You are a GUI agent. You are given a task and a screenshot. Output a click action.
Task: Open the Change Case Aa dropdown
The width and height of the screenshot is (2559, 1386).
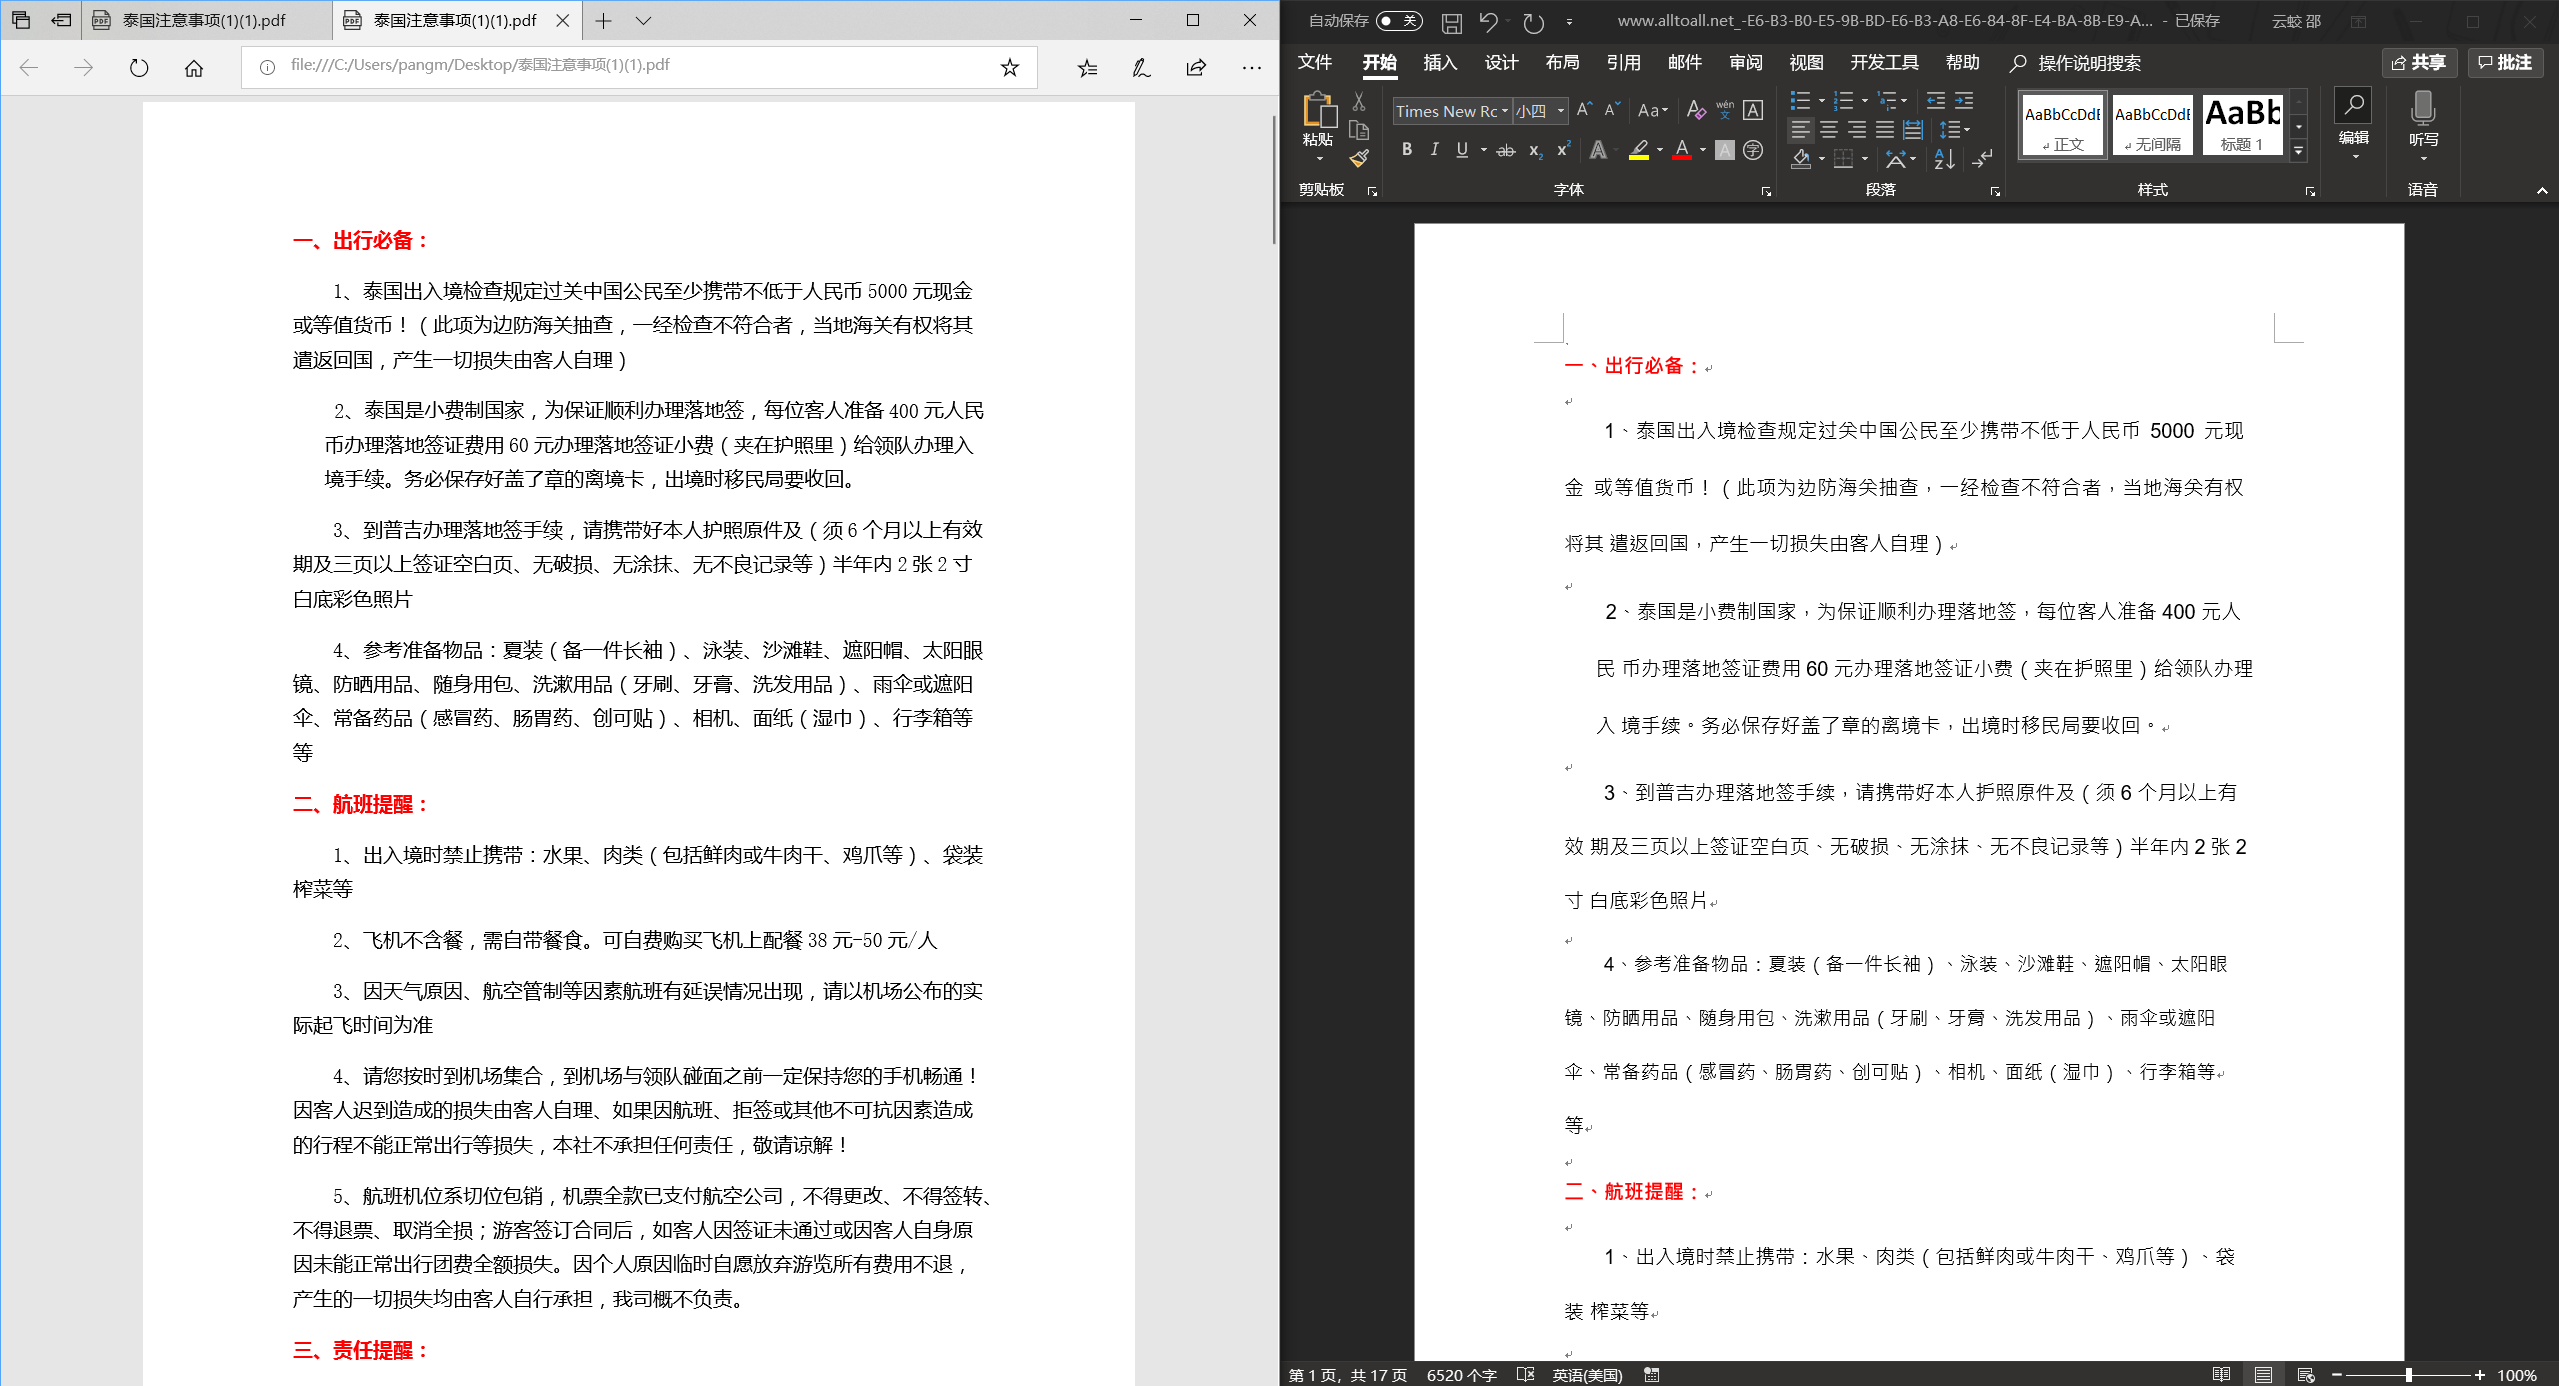[1653, 111]
